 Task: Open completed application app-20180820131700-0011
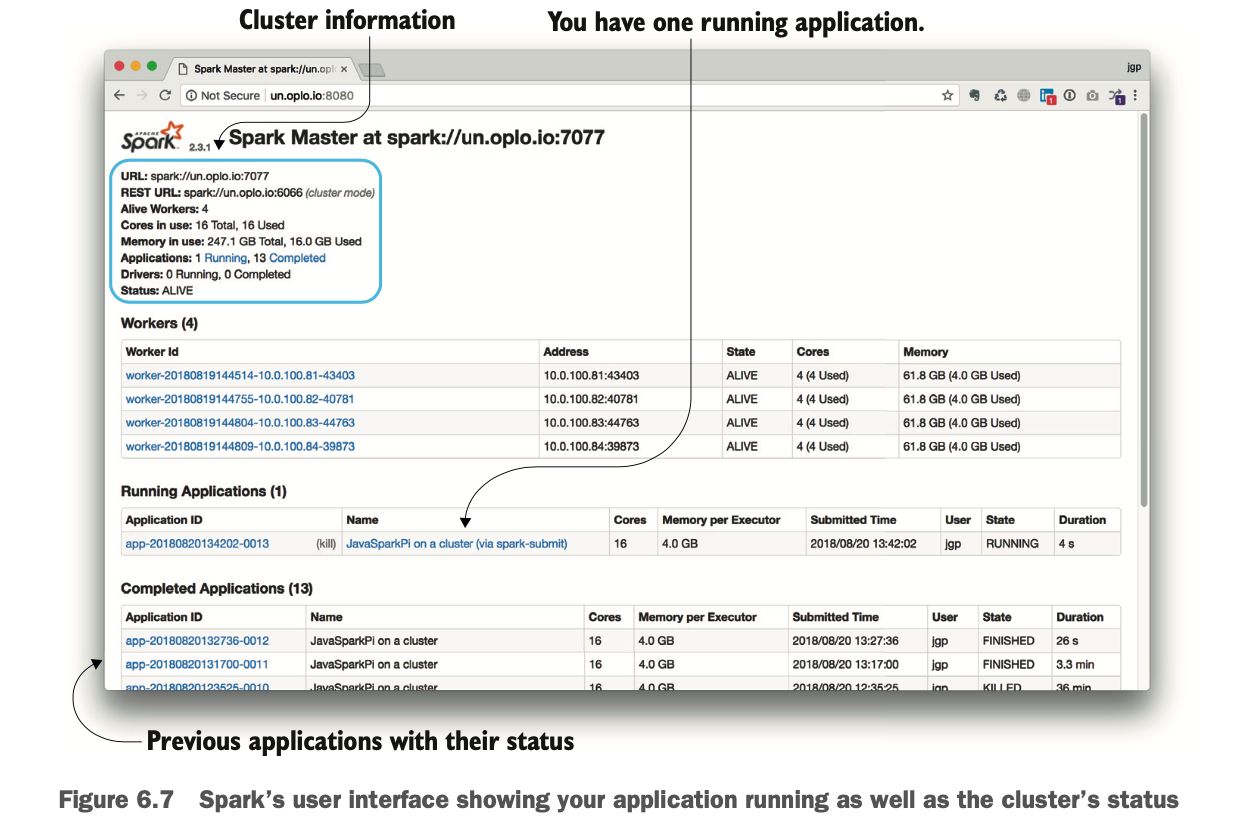tap(197, 665)
